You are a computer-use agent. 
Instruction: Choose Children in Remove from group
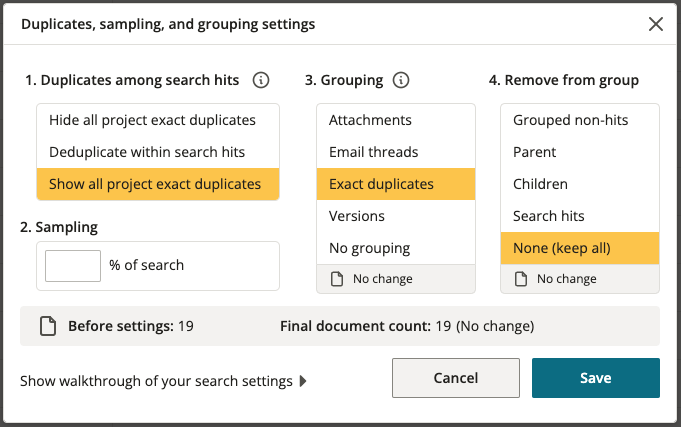(x=580, y=184)
